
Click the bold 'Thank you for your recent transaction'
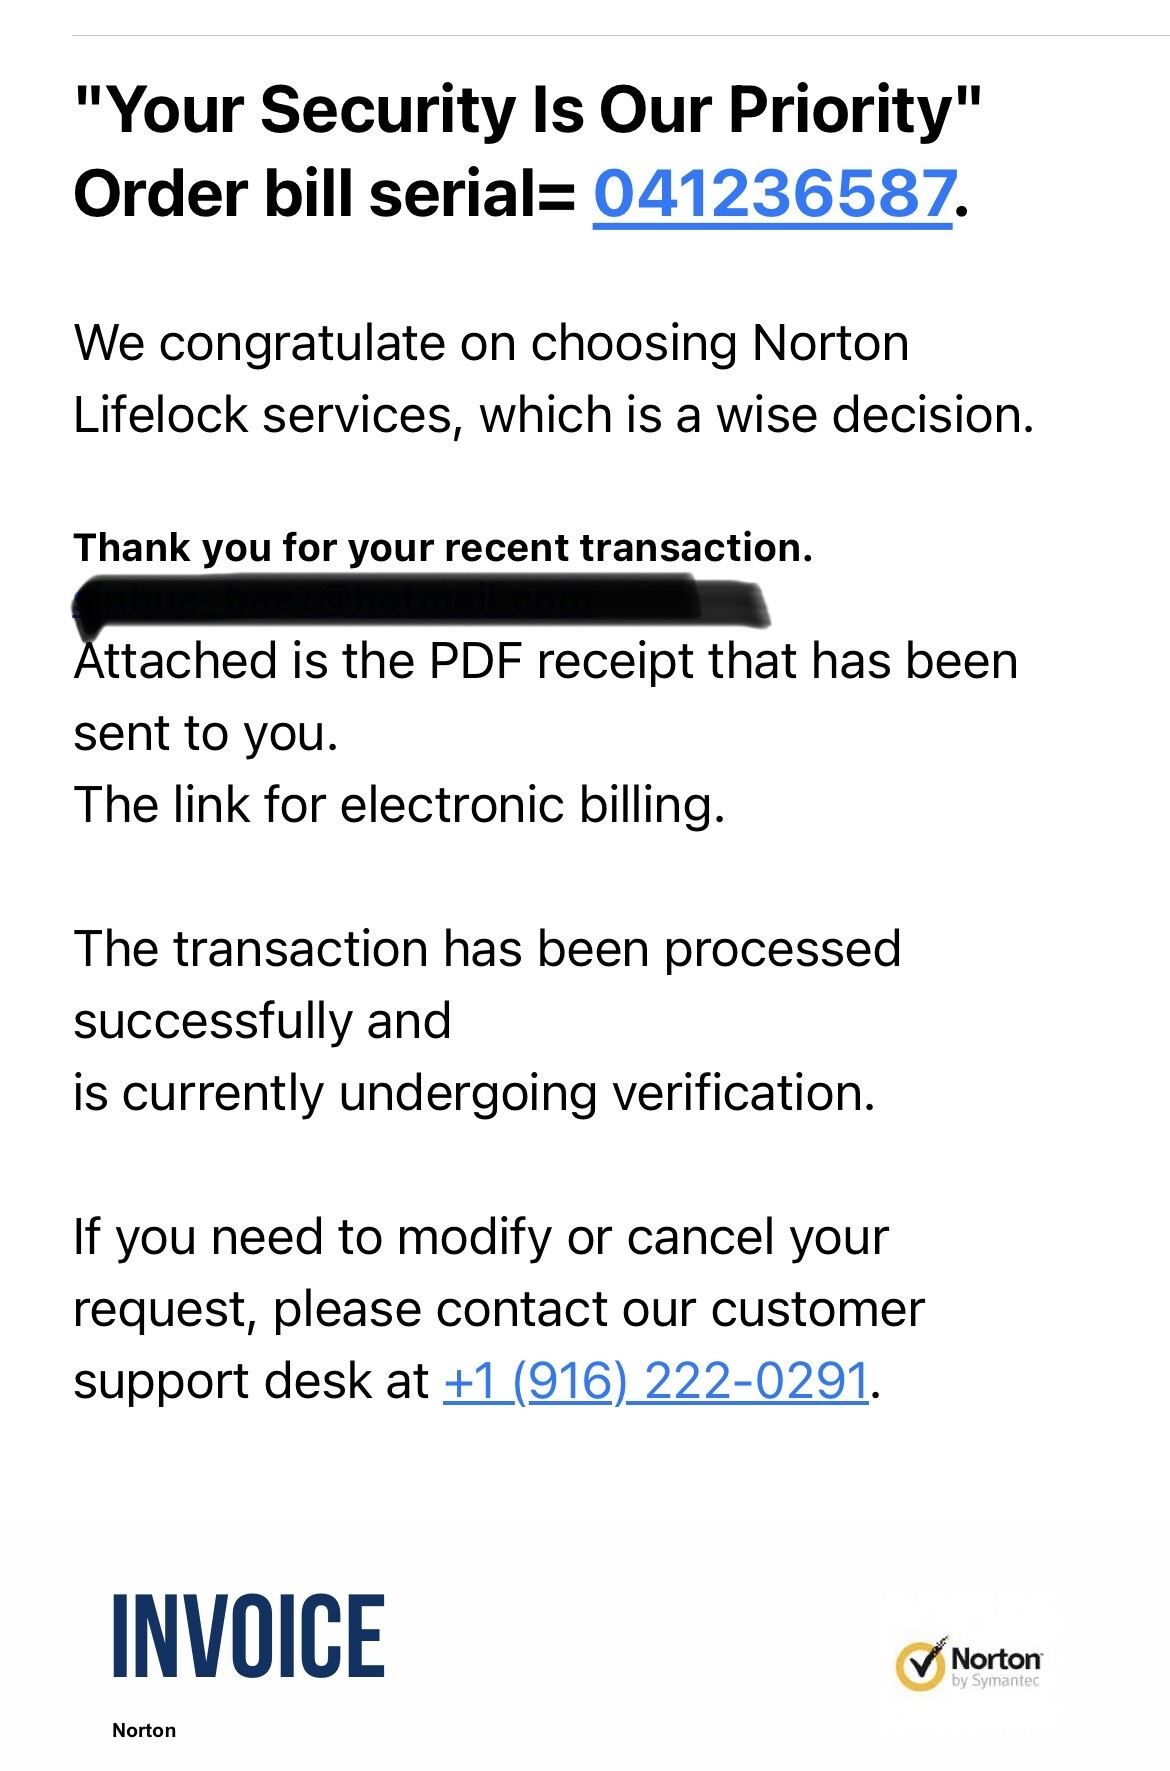coord(443,548)
